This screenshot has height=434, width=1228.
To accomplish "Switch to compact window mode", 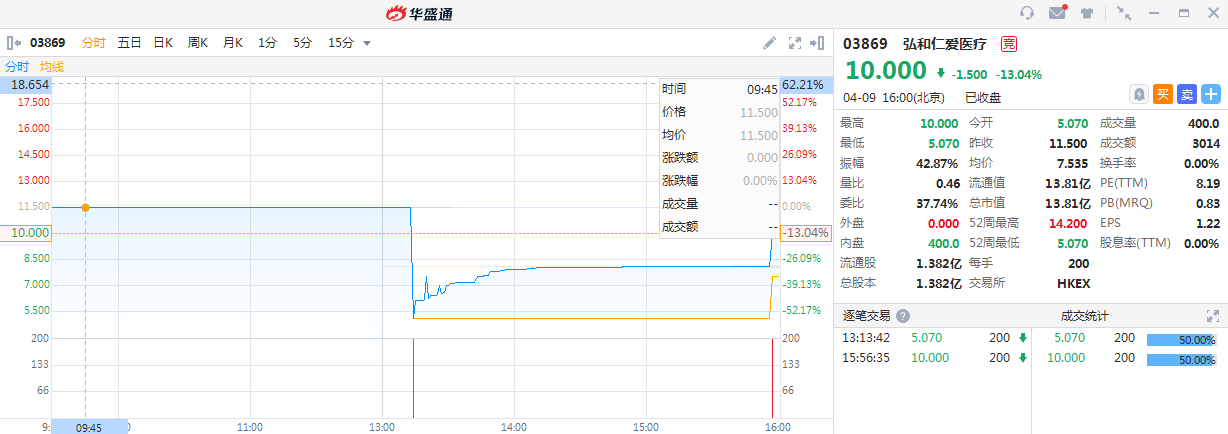I will (1124, 13).
